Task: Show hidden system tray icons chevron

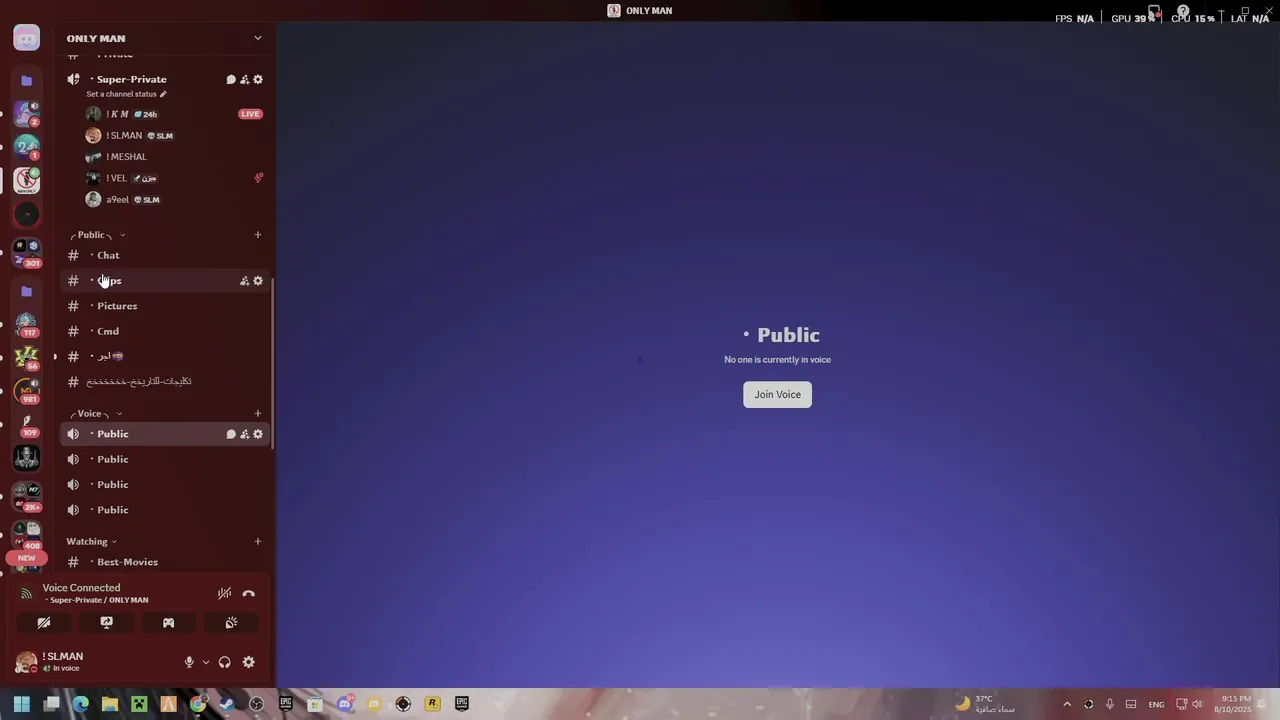Action: click(x=1067, y=704)
